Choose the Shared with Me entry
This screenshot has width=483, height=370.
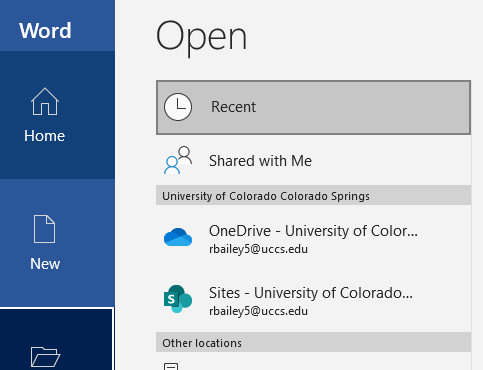point(313,161)
